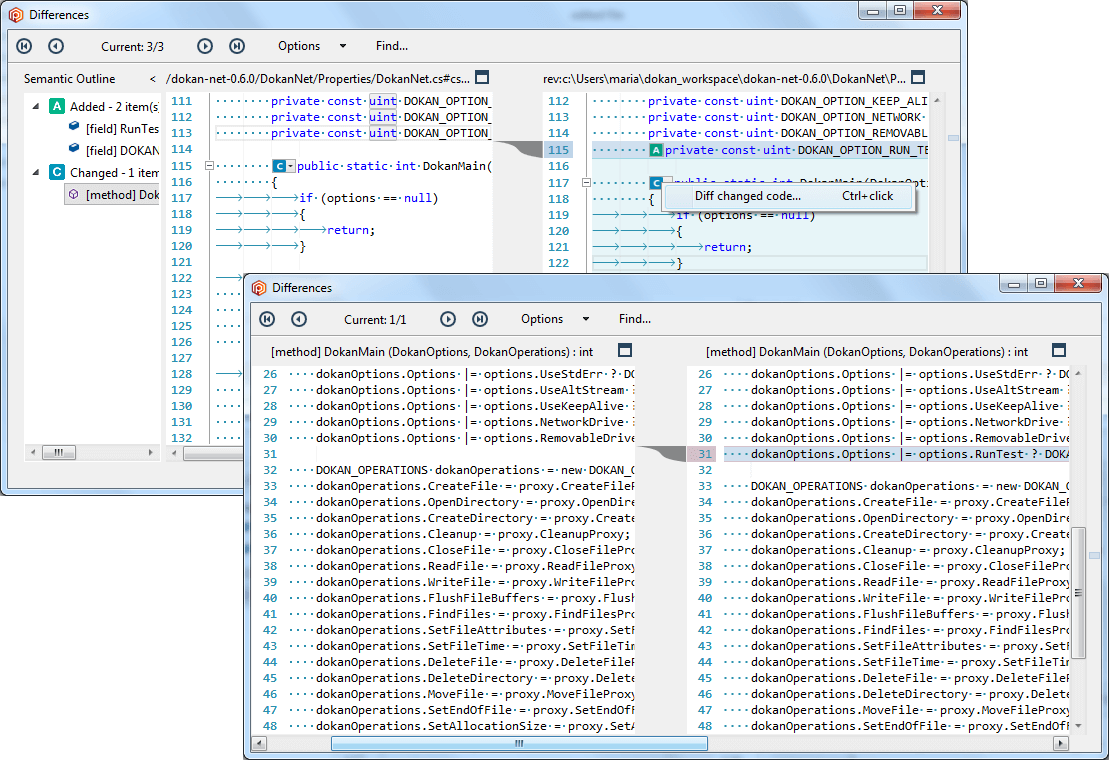Collapse code fold at left line 115
1109x760 pixels.
tap(209, 165)
